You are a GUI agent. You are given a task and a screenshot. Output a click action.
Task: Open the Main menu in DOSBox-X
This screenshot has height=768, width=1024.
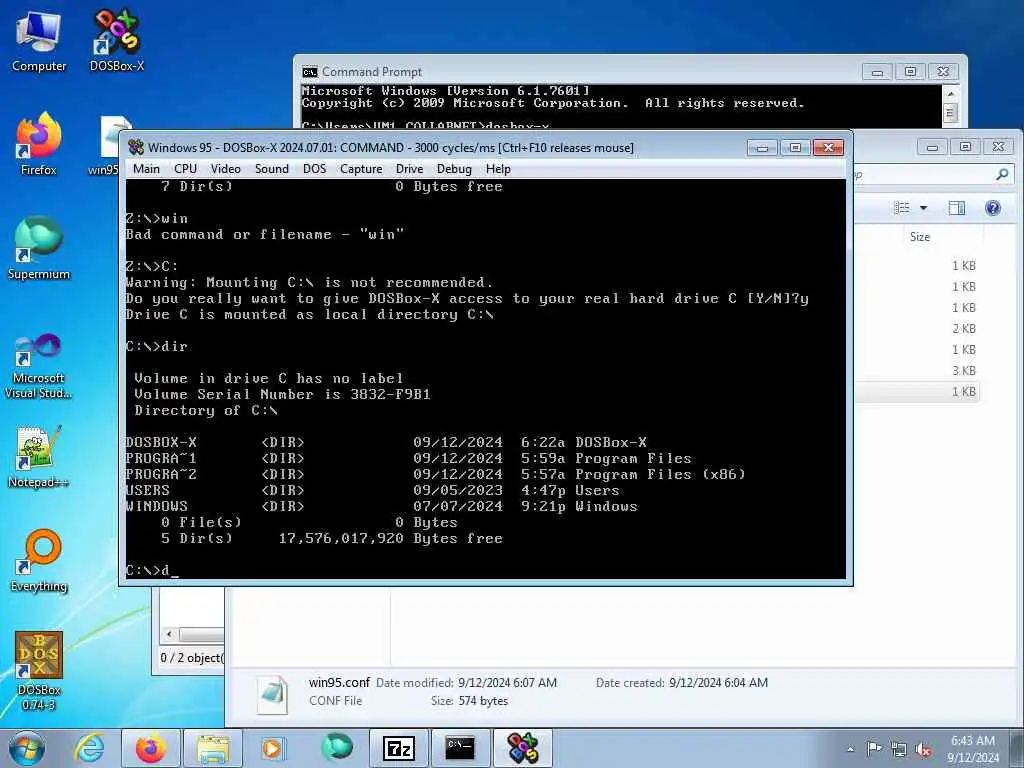point(146,168)
